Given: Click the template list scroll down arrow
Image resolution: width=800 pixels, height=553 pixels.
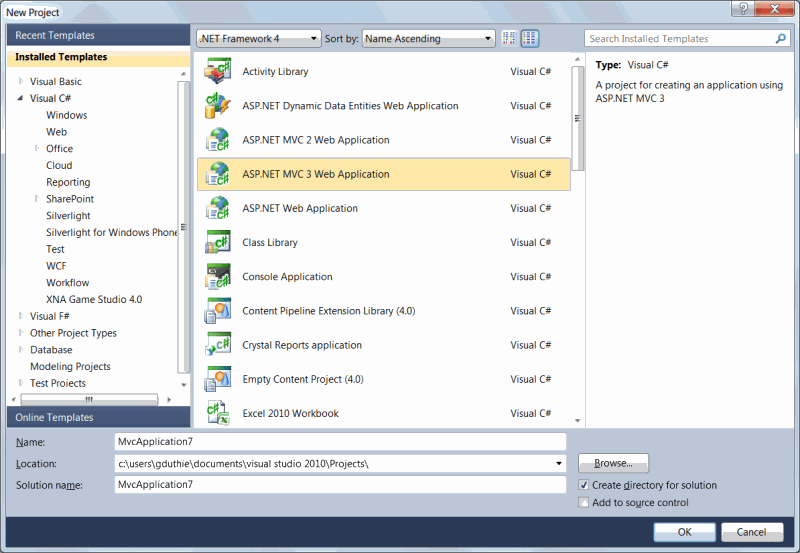Looking at the screenshot, I should (578, 421).
